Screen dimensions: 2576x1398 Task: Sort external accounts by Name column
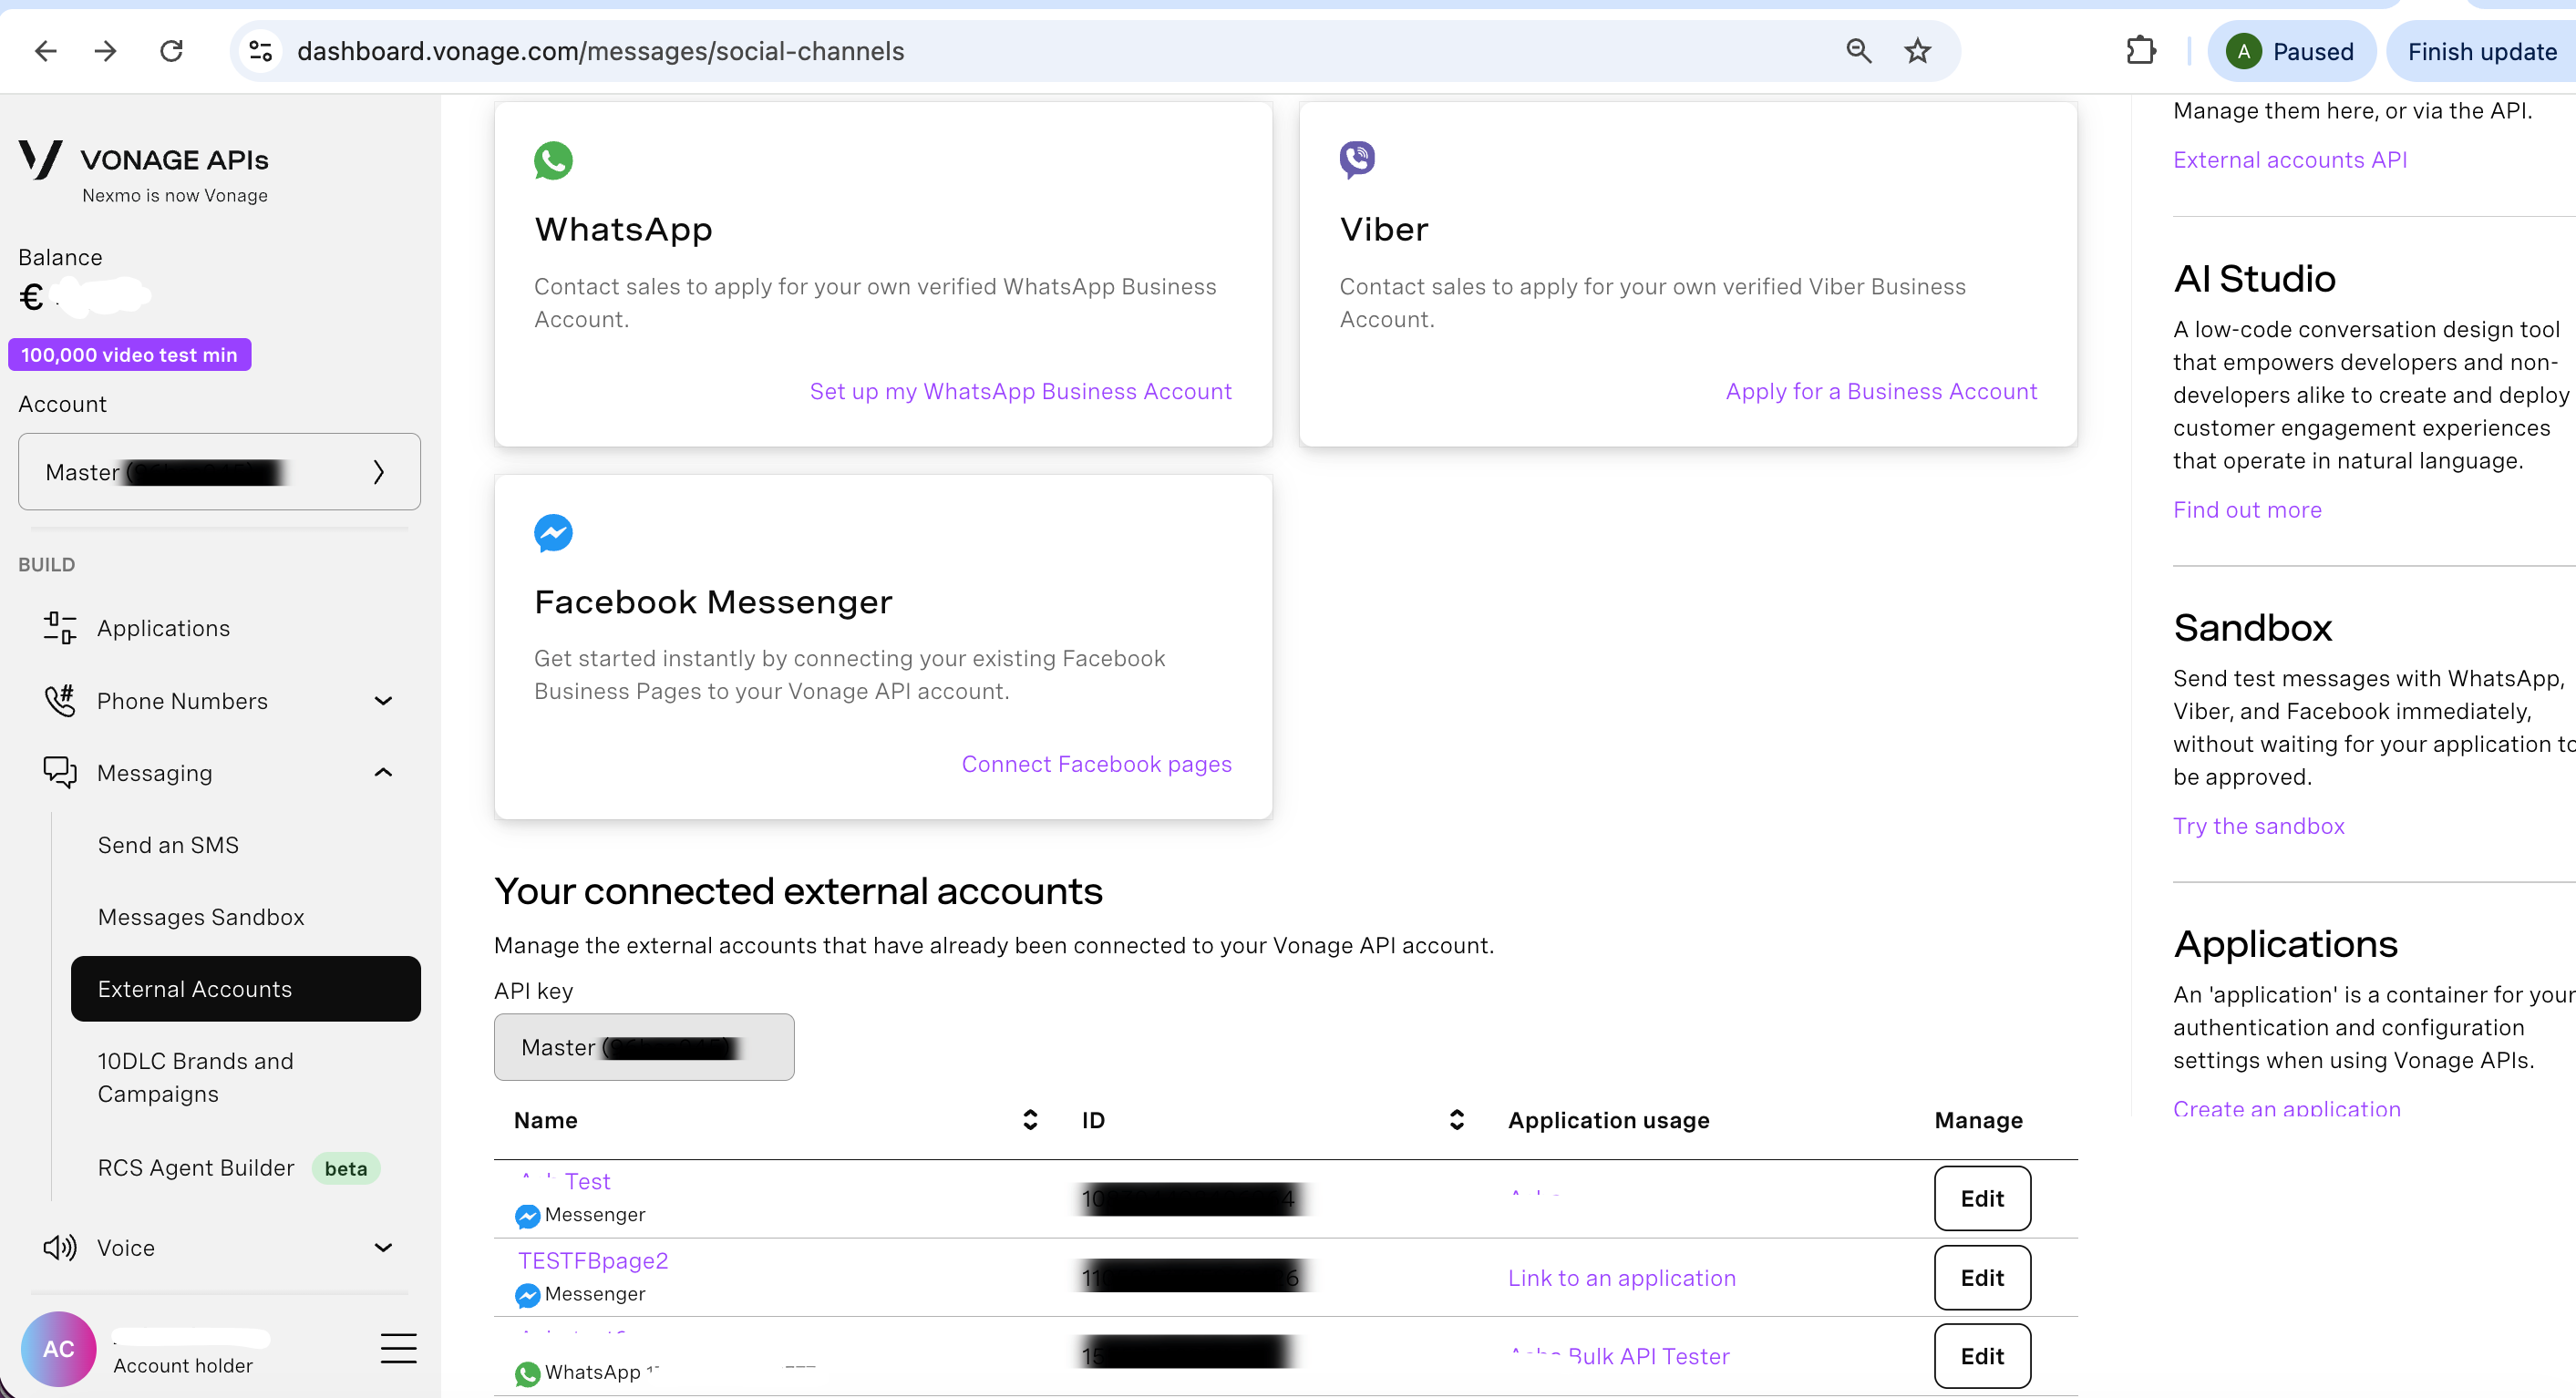(1030, 1119)
